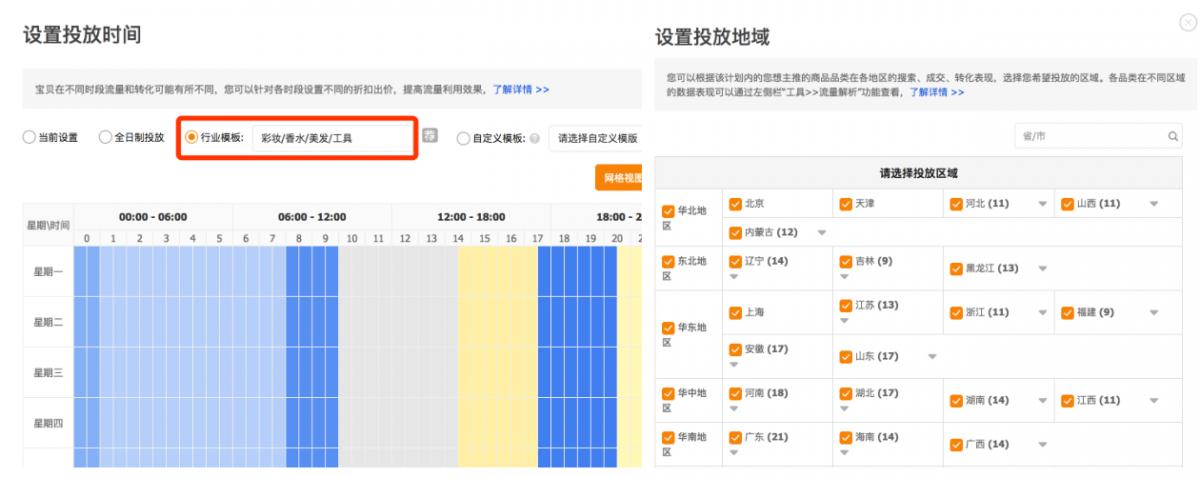This screenshot has height=477, width=1200.
Task: Click the orange 网格视图 button
Action: [x=619, y=178]
